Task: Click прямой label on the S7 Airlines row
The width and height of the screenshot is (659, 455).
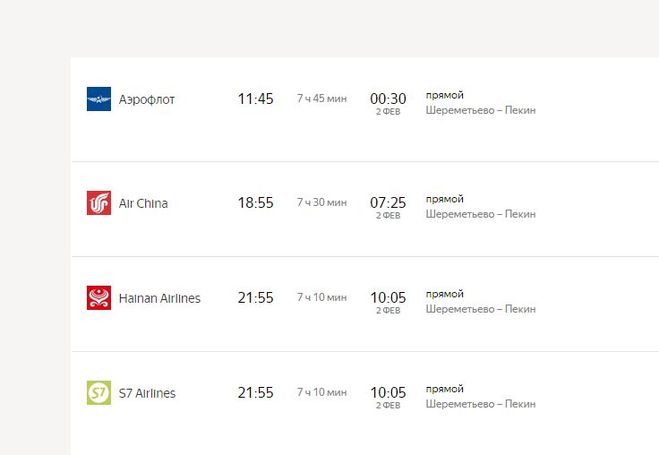Action: tap(445, 389)
